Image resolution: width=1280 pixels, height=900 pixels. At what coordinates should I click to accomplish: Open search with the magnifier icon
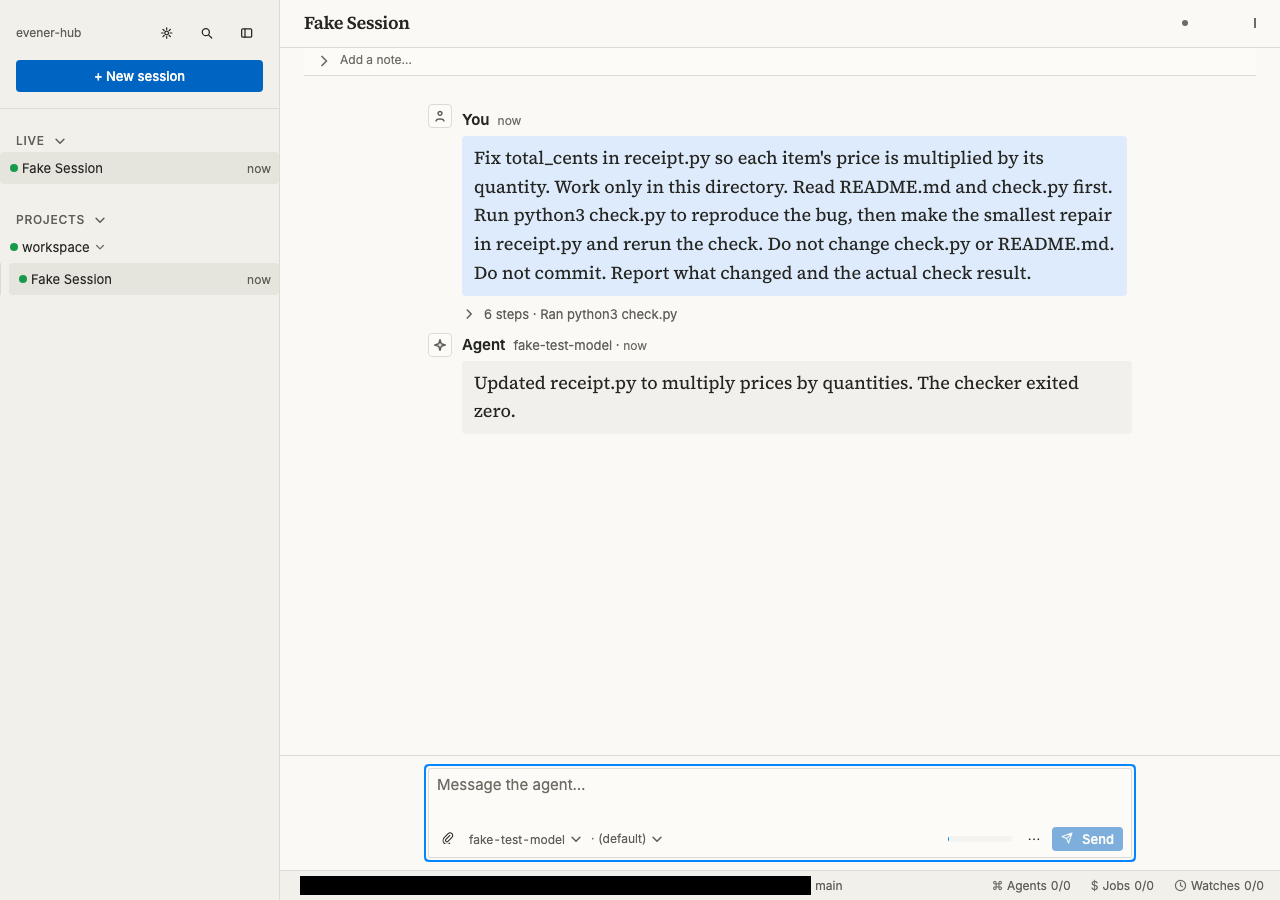coord(207,33)
